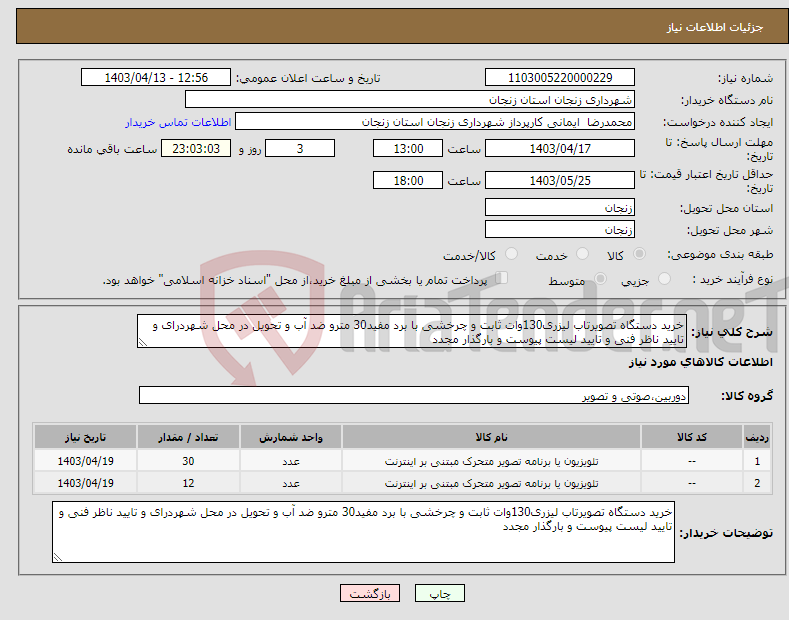789x620 pixels.
Task: Click the need number field 1103005220000229
Action: tap(560, 78)
